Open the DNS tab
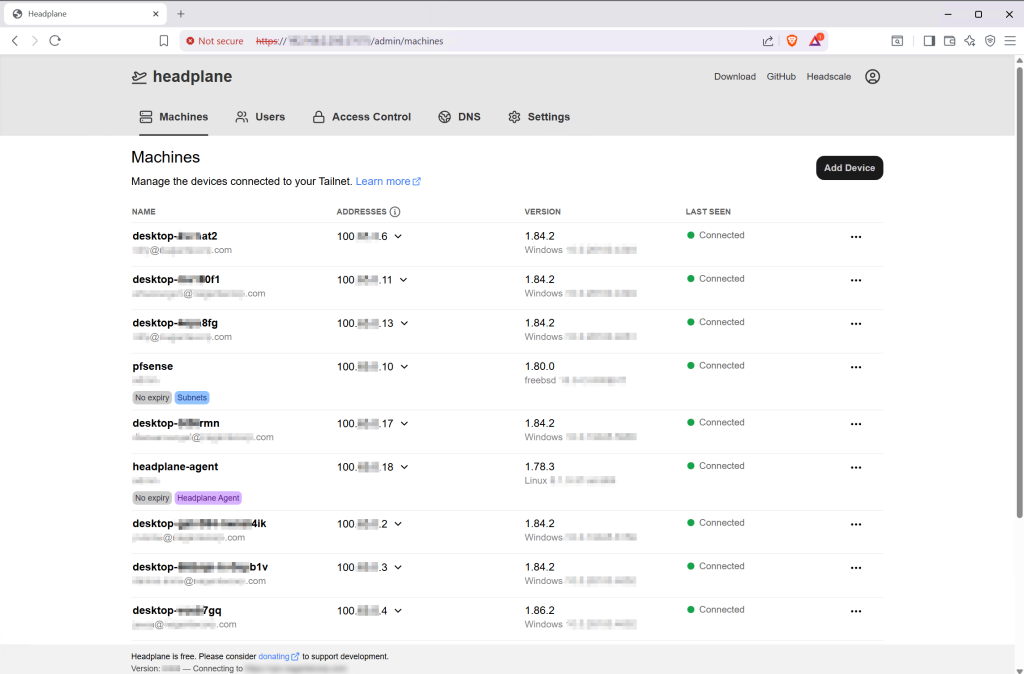This screenshot has width=1024, height=674. [459, 117]
